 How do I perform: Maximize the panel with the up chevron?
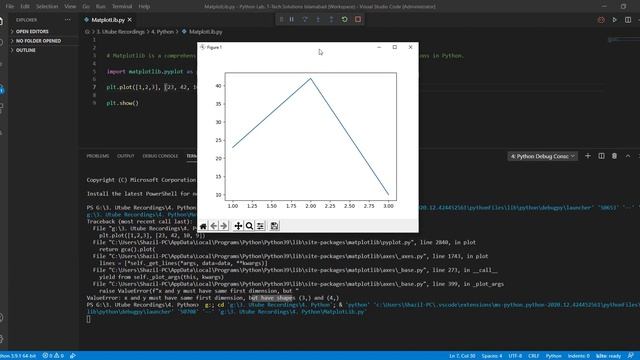point(628,156)
